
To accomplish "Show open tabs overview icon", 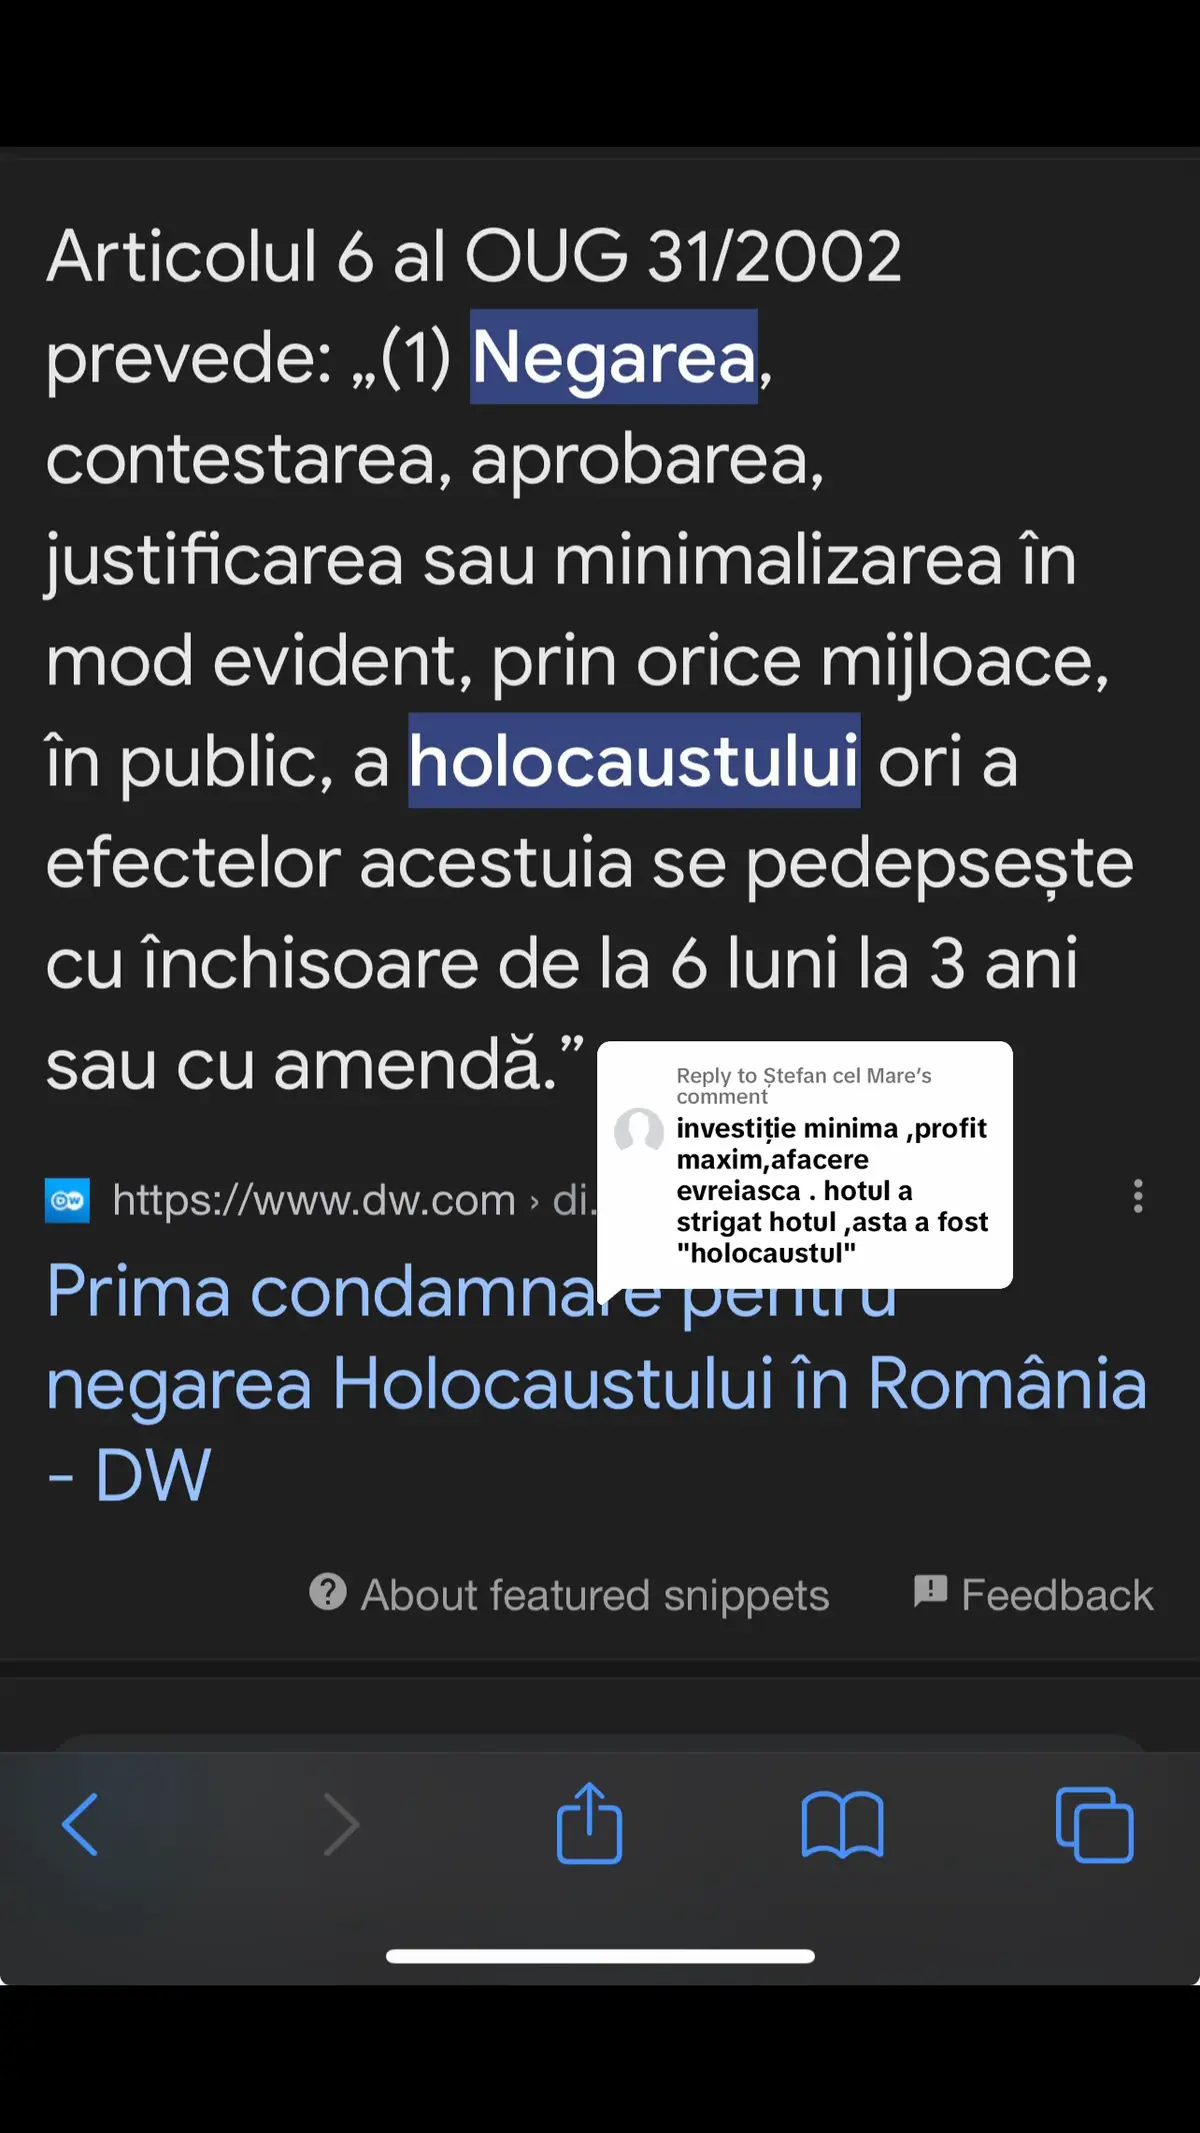I will 1095,1825.
